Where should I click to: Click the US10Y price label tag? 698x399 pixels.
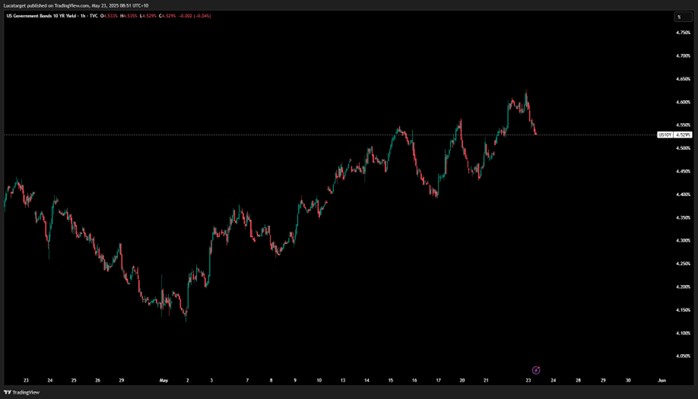pos(665,134)
